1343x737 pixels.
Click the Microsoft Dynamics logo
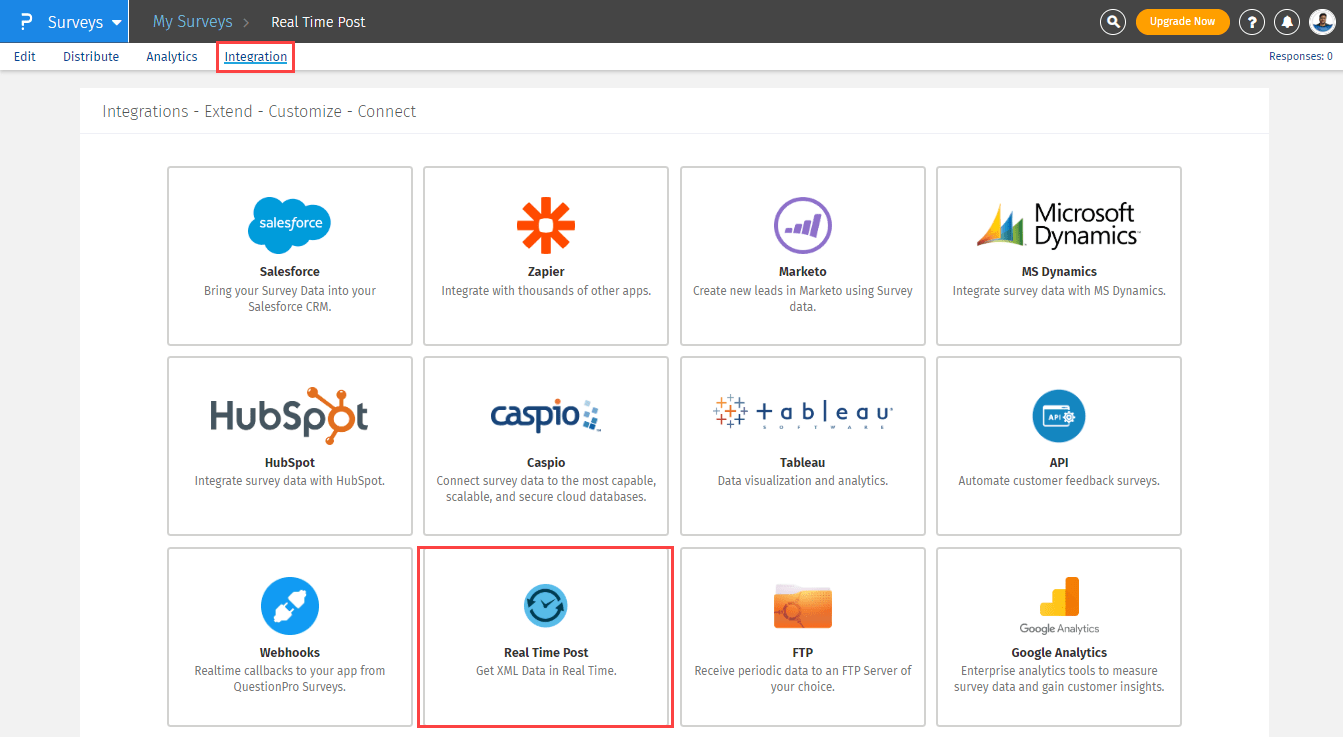pyautogui.click(x=1058, y=225)
